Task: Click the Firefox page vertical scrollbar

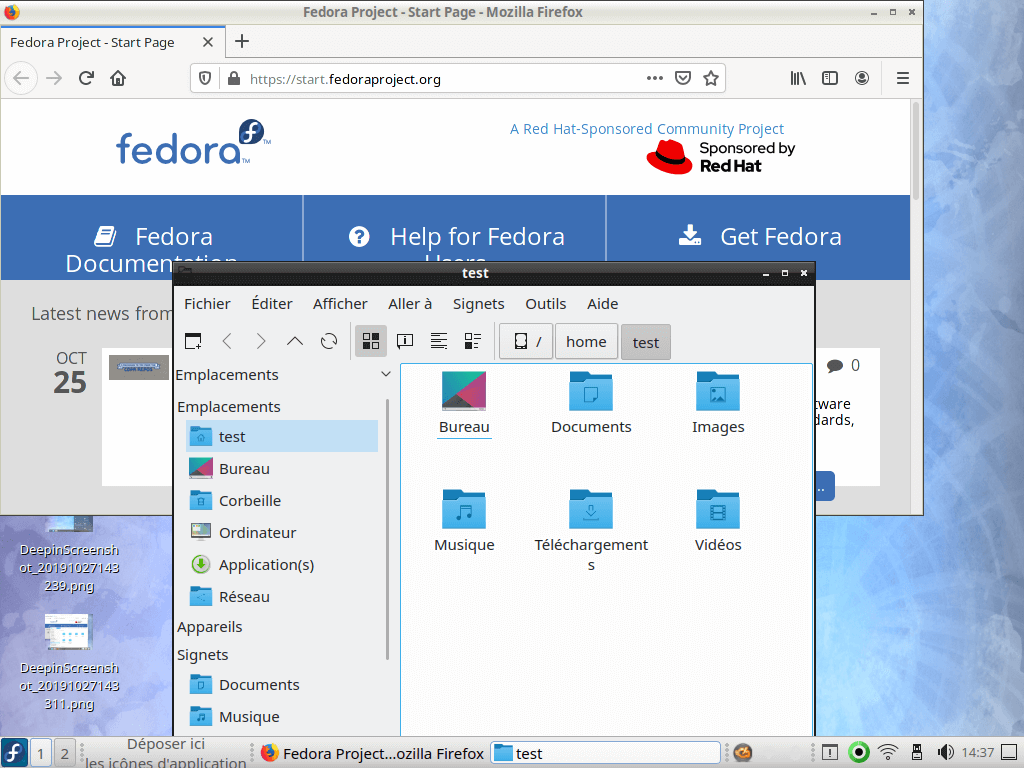Action: point(916,152)
